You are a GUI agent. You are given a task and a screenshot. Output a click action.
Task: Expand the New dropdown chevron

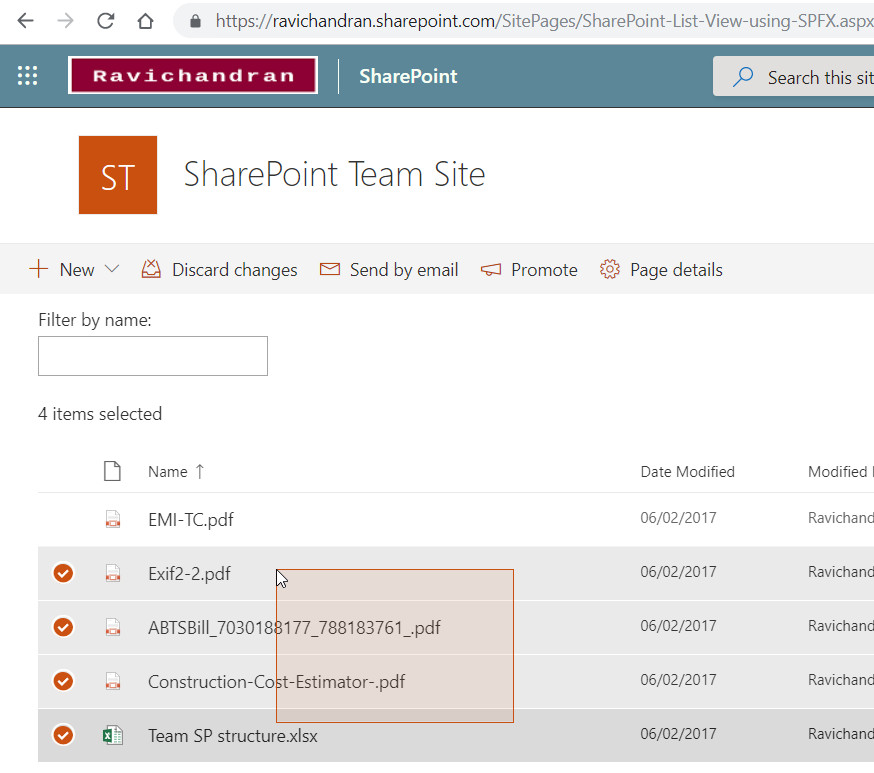point(112,269)
